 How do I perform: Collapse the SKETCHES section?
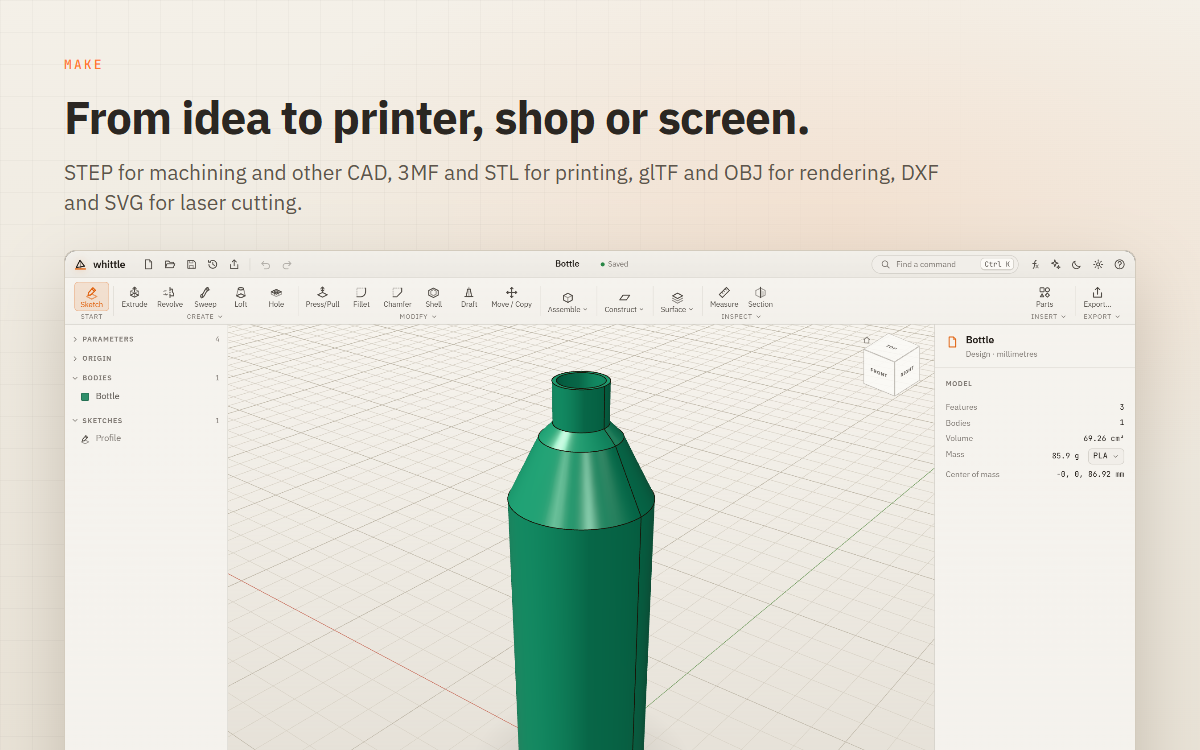click(x=146, y=420)
